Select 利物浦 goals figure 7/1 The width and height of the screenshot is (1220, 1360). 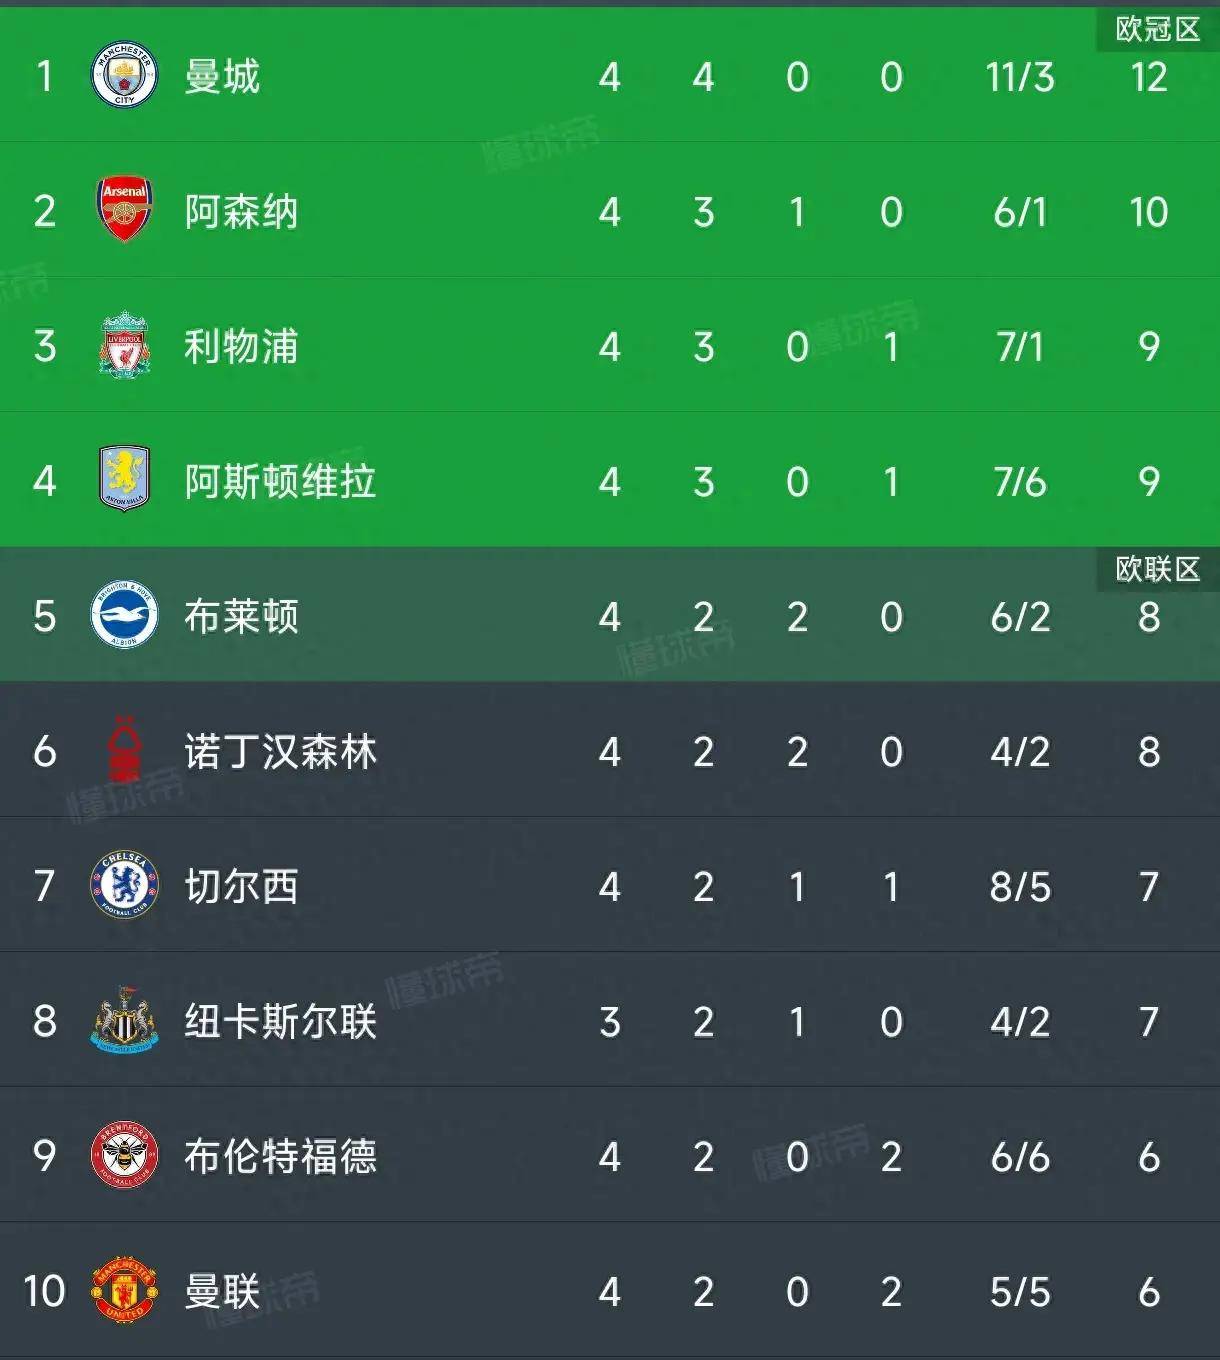tap(1020, 347)
